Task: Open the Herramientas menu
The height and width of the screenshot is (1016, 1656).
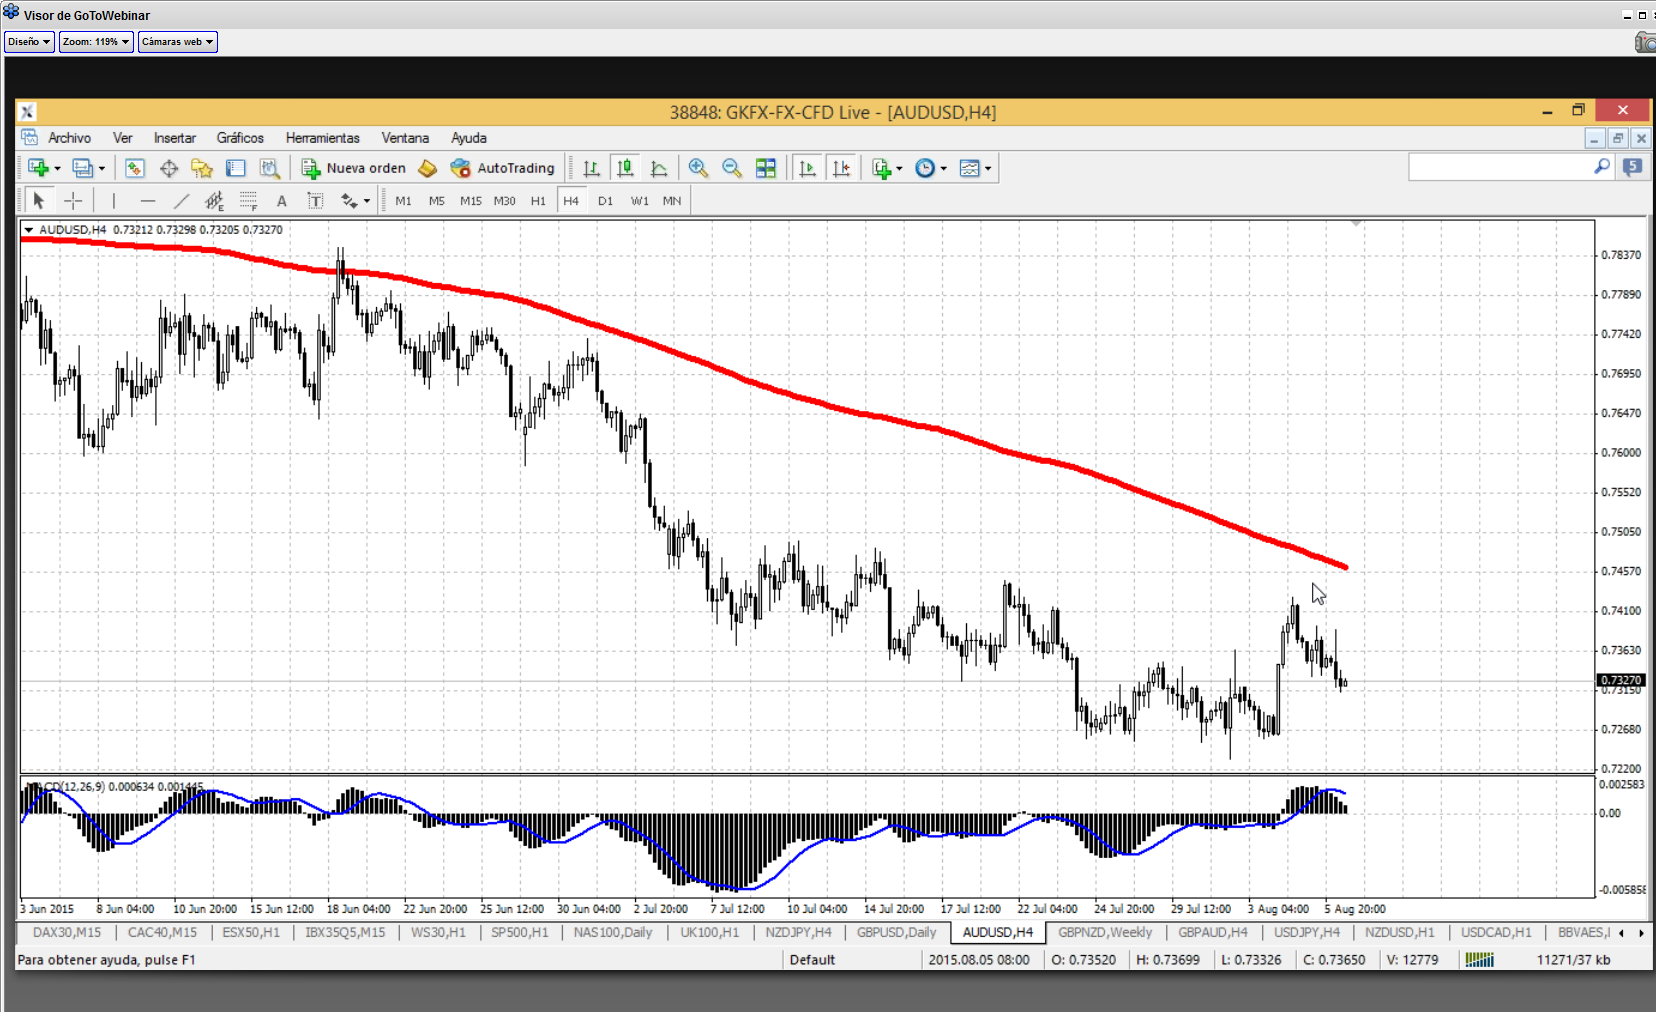Action: point(322,138)
